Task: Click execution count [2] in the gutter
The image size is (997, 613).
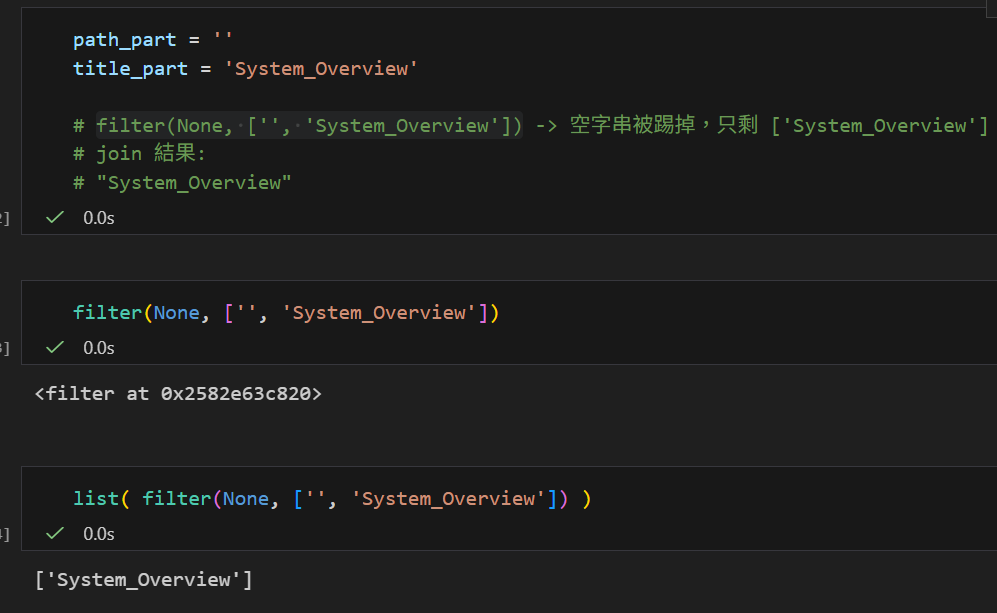Action: point(4,216)
